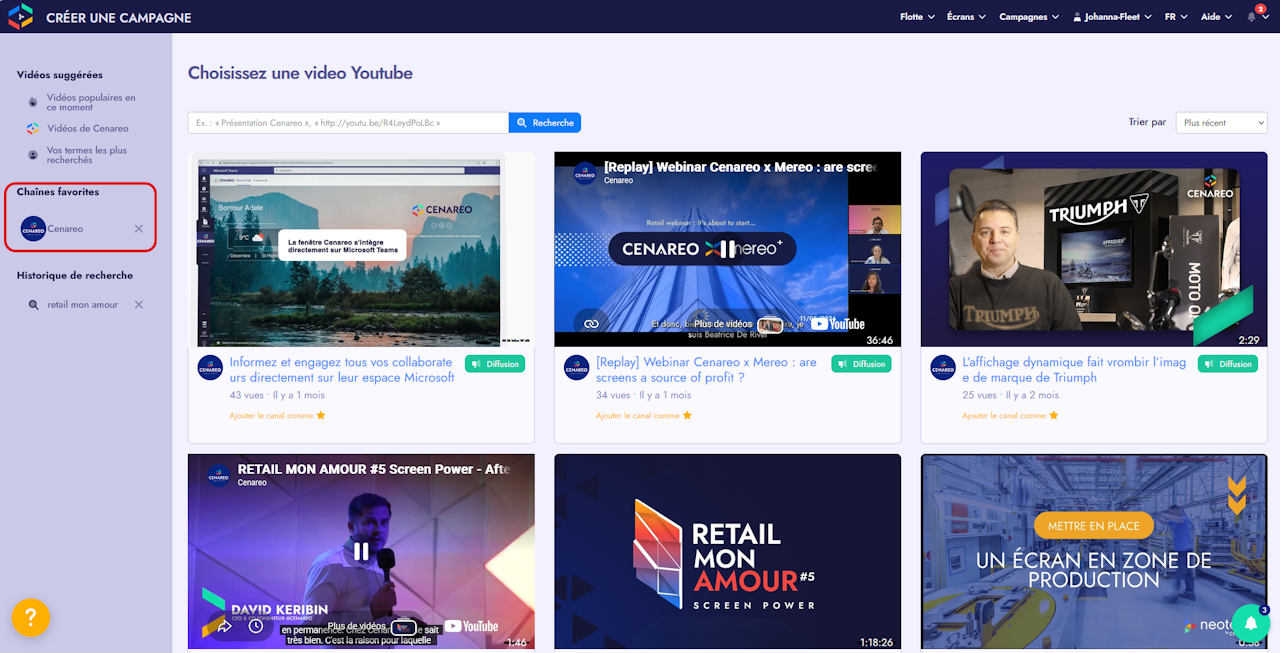The image size is (1280, 653).
Task: Click watch later clock on Retail Mon Amour video
Action: pyautogui.click(x=256, y=626)
